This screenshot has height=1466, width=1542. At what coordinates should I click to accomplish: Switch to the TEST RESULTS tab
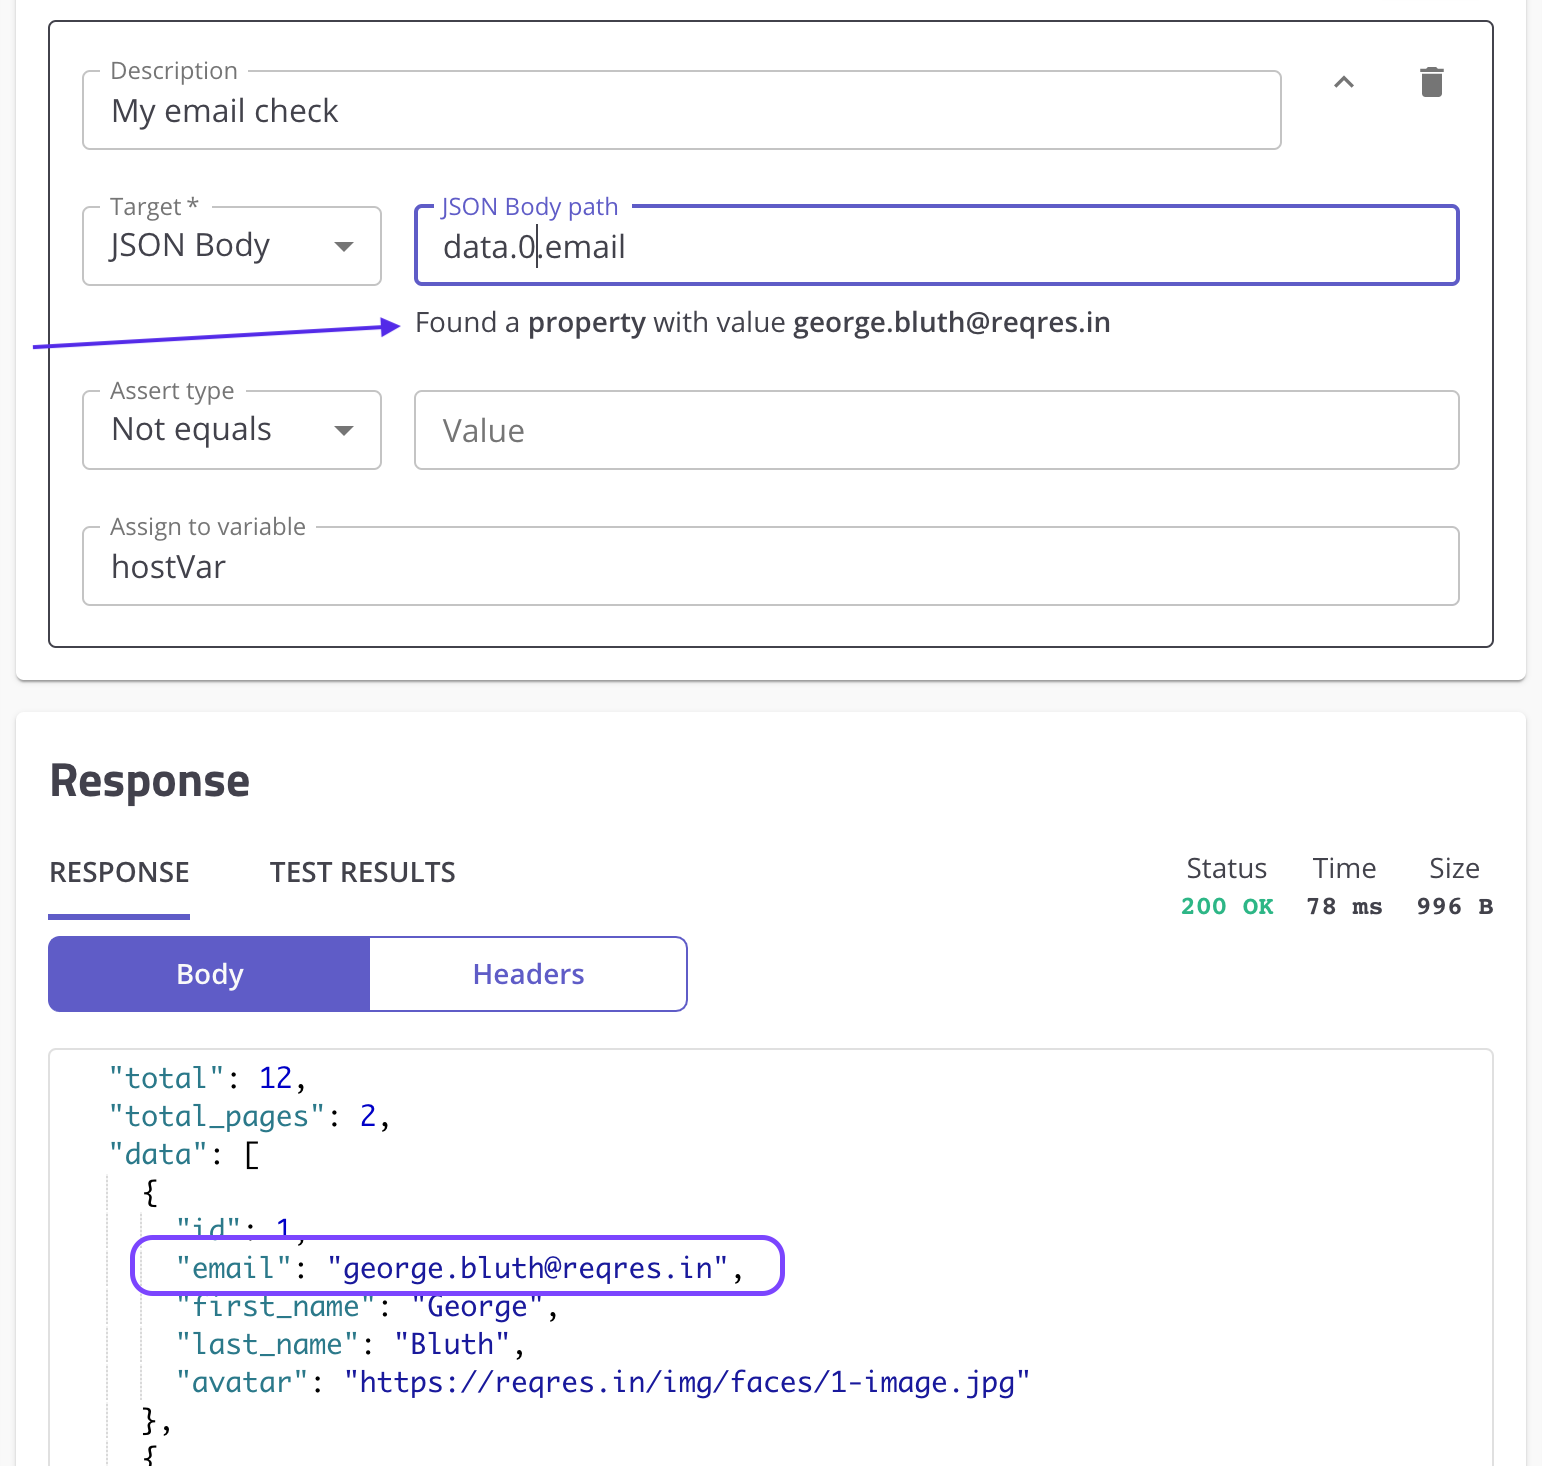[362, 873]
